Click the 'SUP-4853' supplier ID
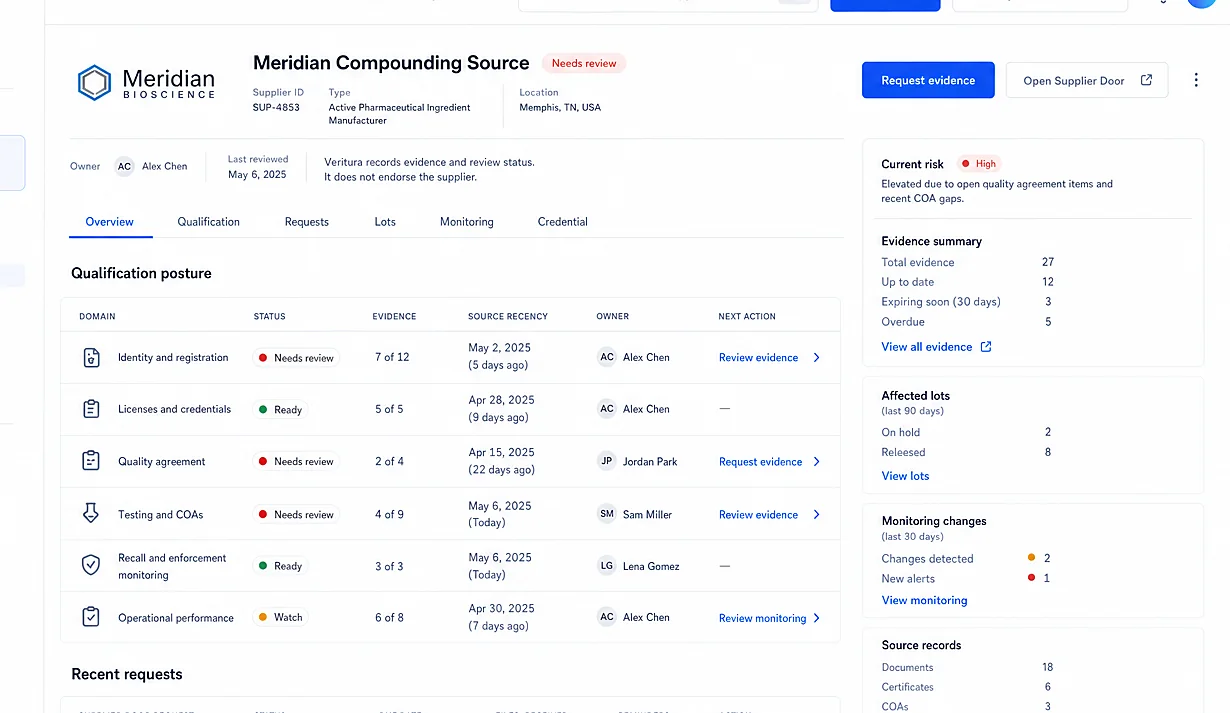This screenshot has width=1230, height=713. tap(276, 107)
